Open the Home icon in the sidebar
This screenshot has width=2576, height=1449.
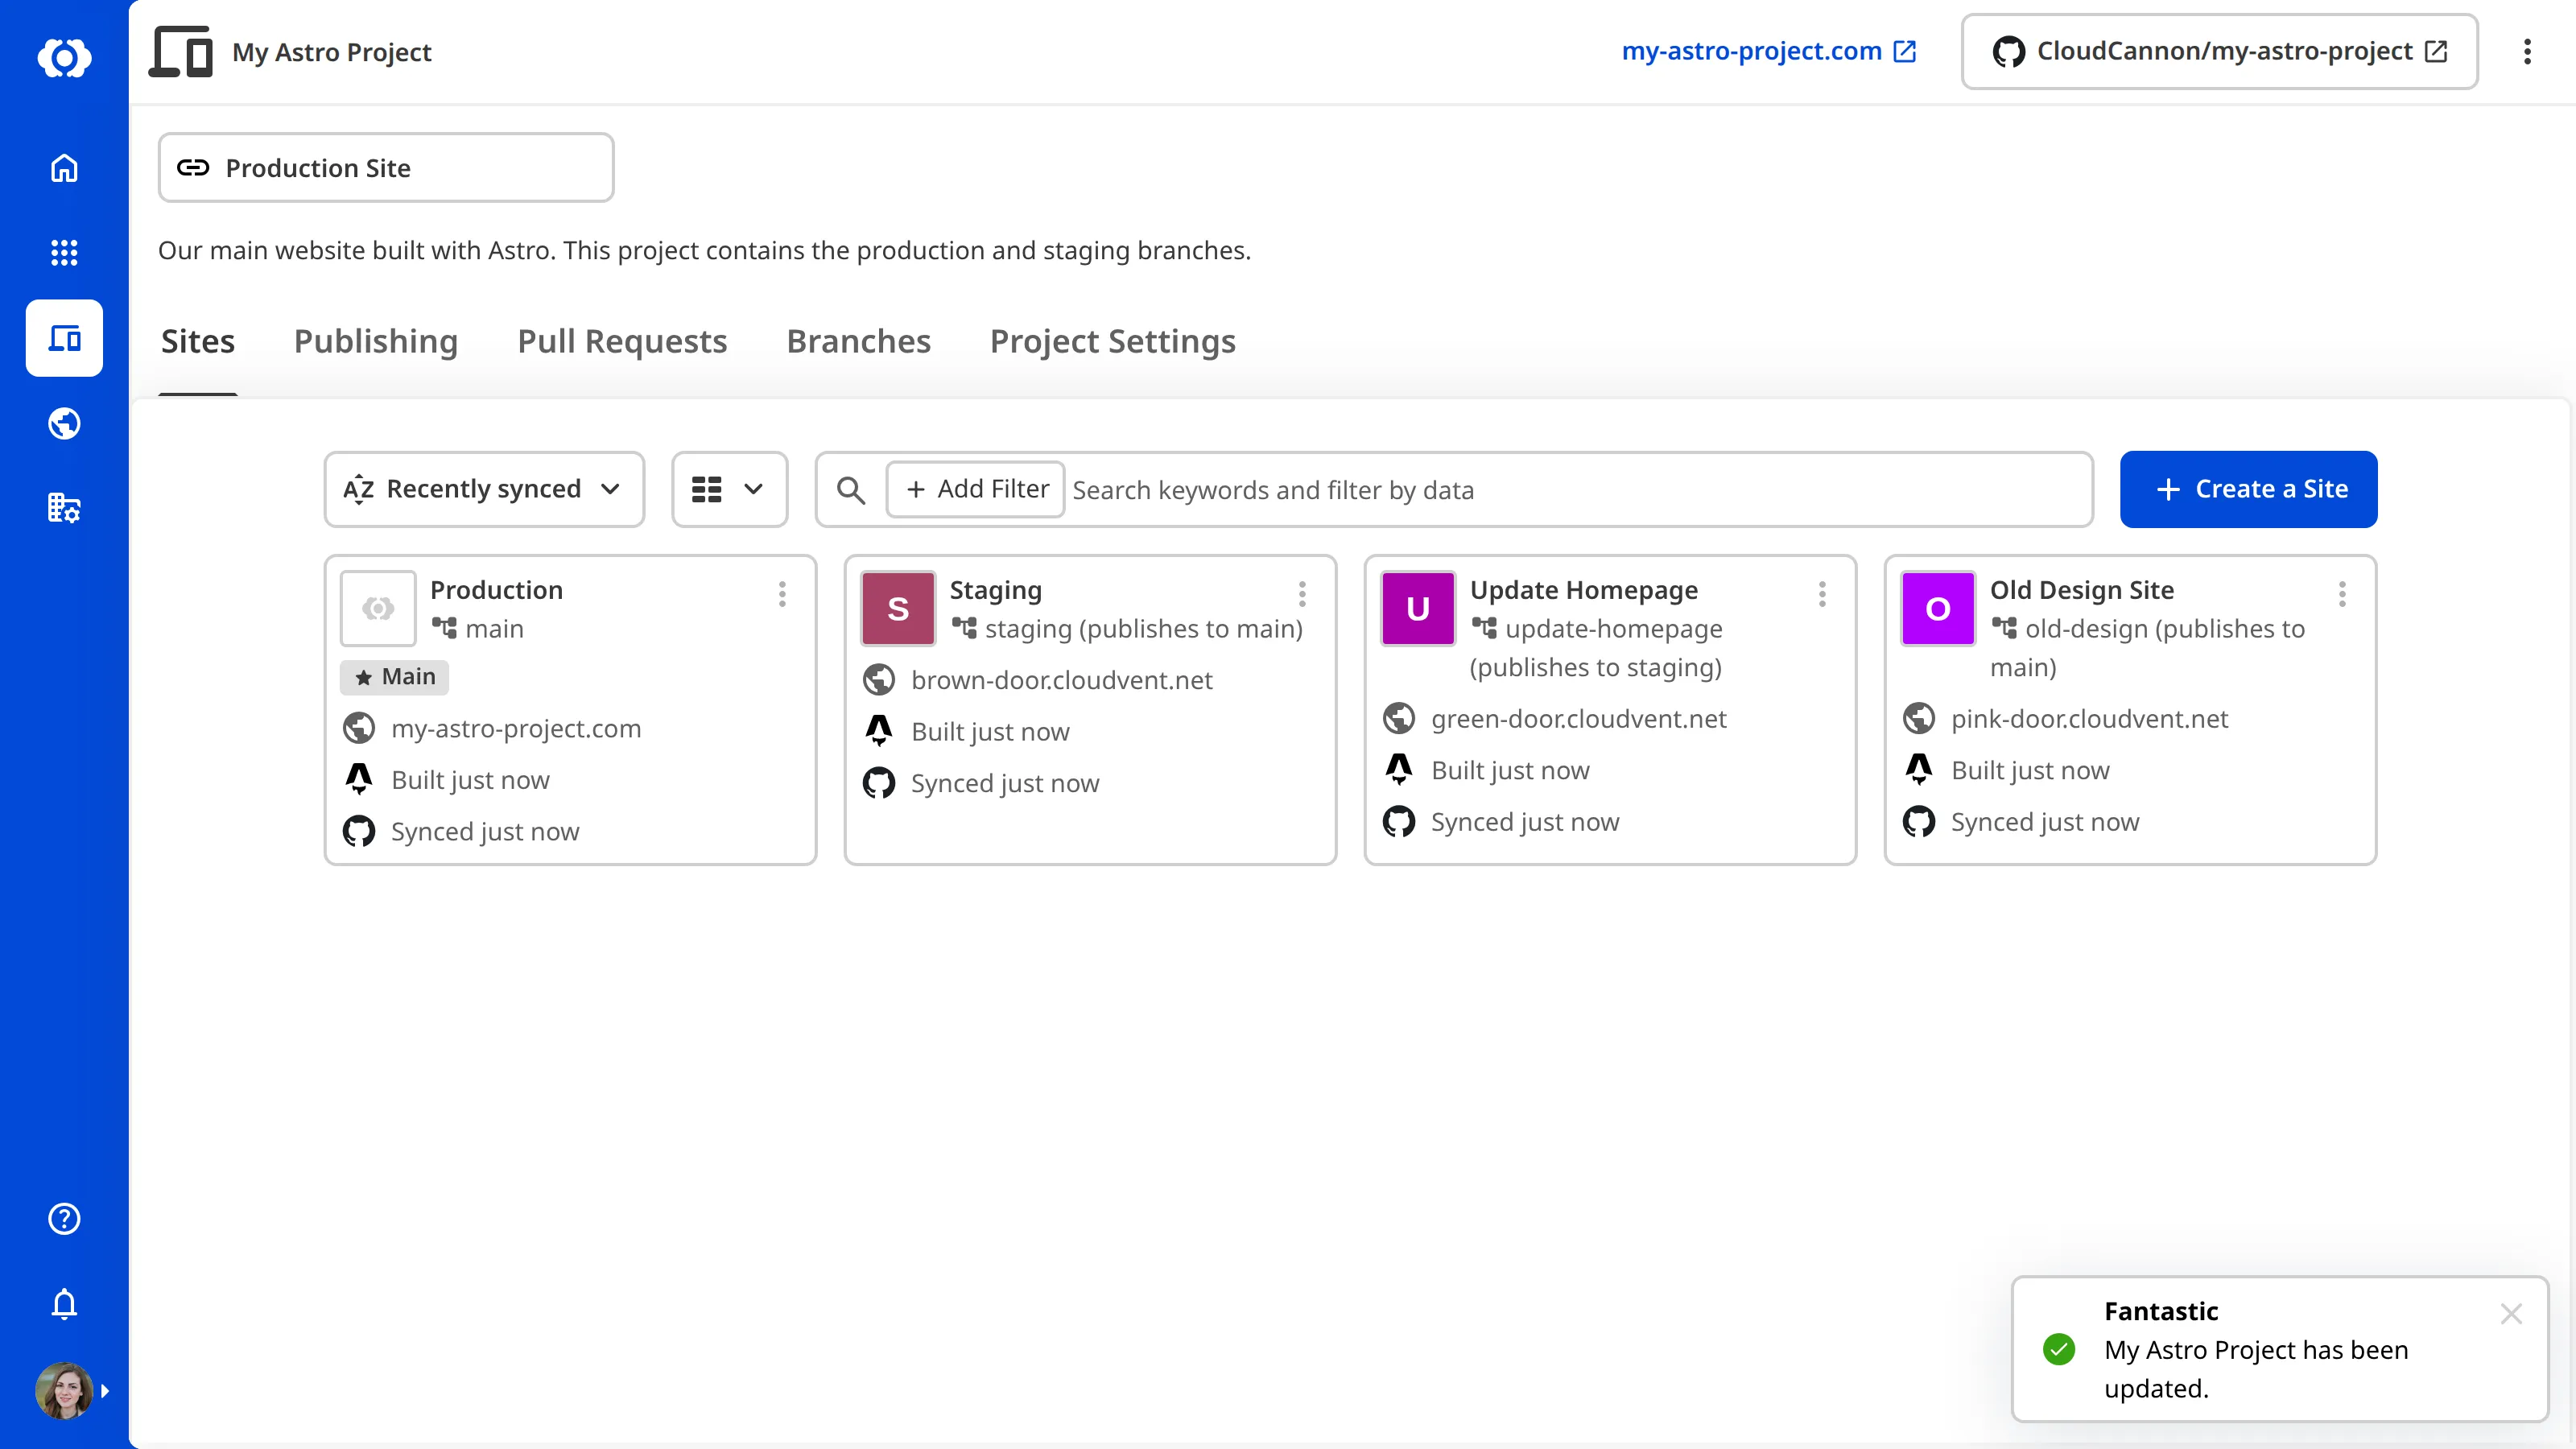64,168
